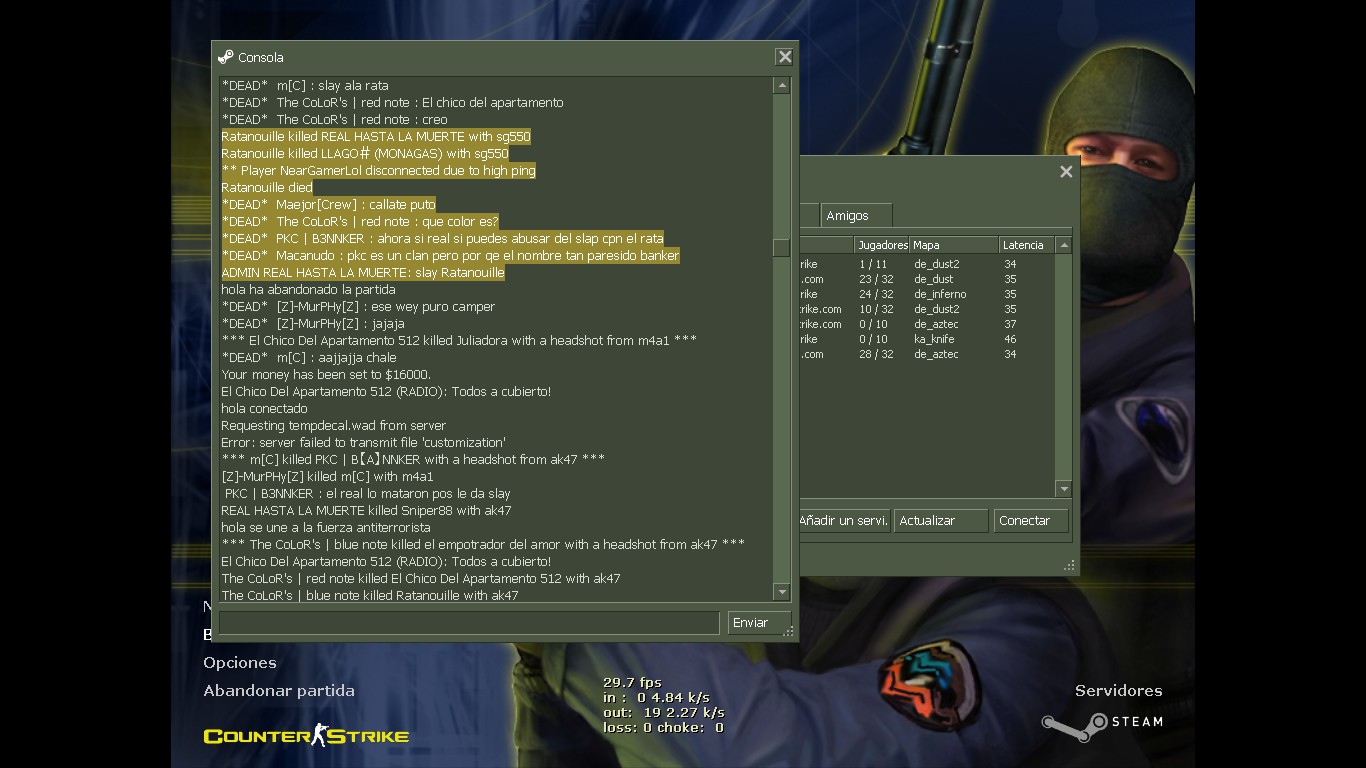Viewport: 1366px width, 768px height.
Task: Select server row with 1 / 11 players
Action: [927, 264]
